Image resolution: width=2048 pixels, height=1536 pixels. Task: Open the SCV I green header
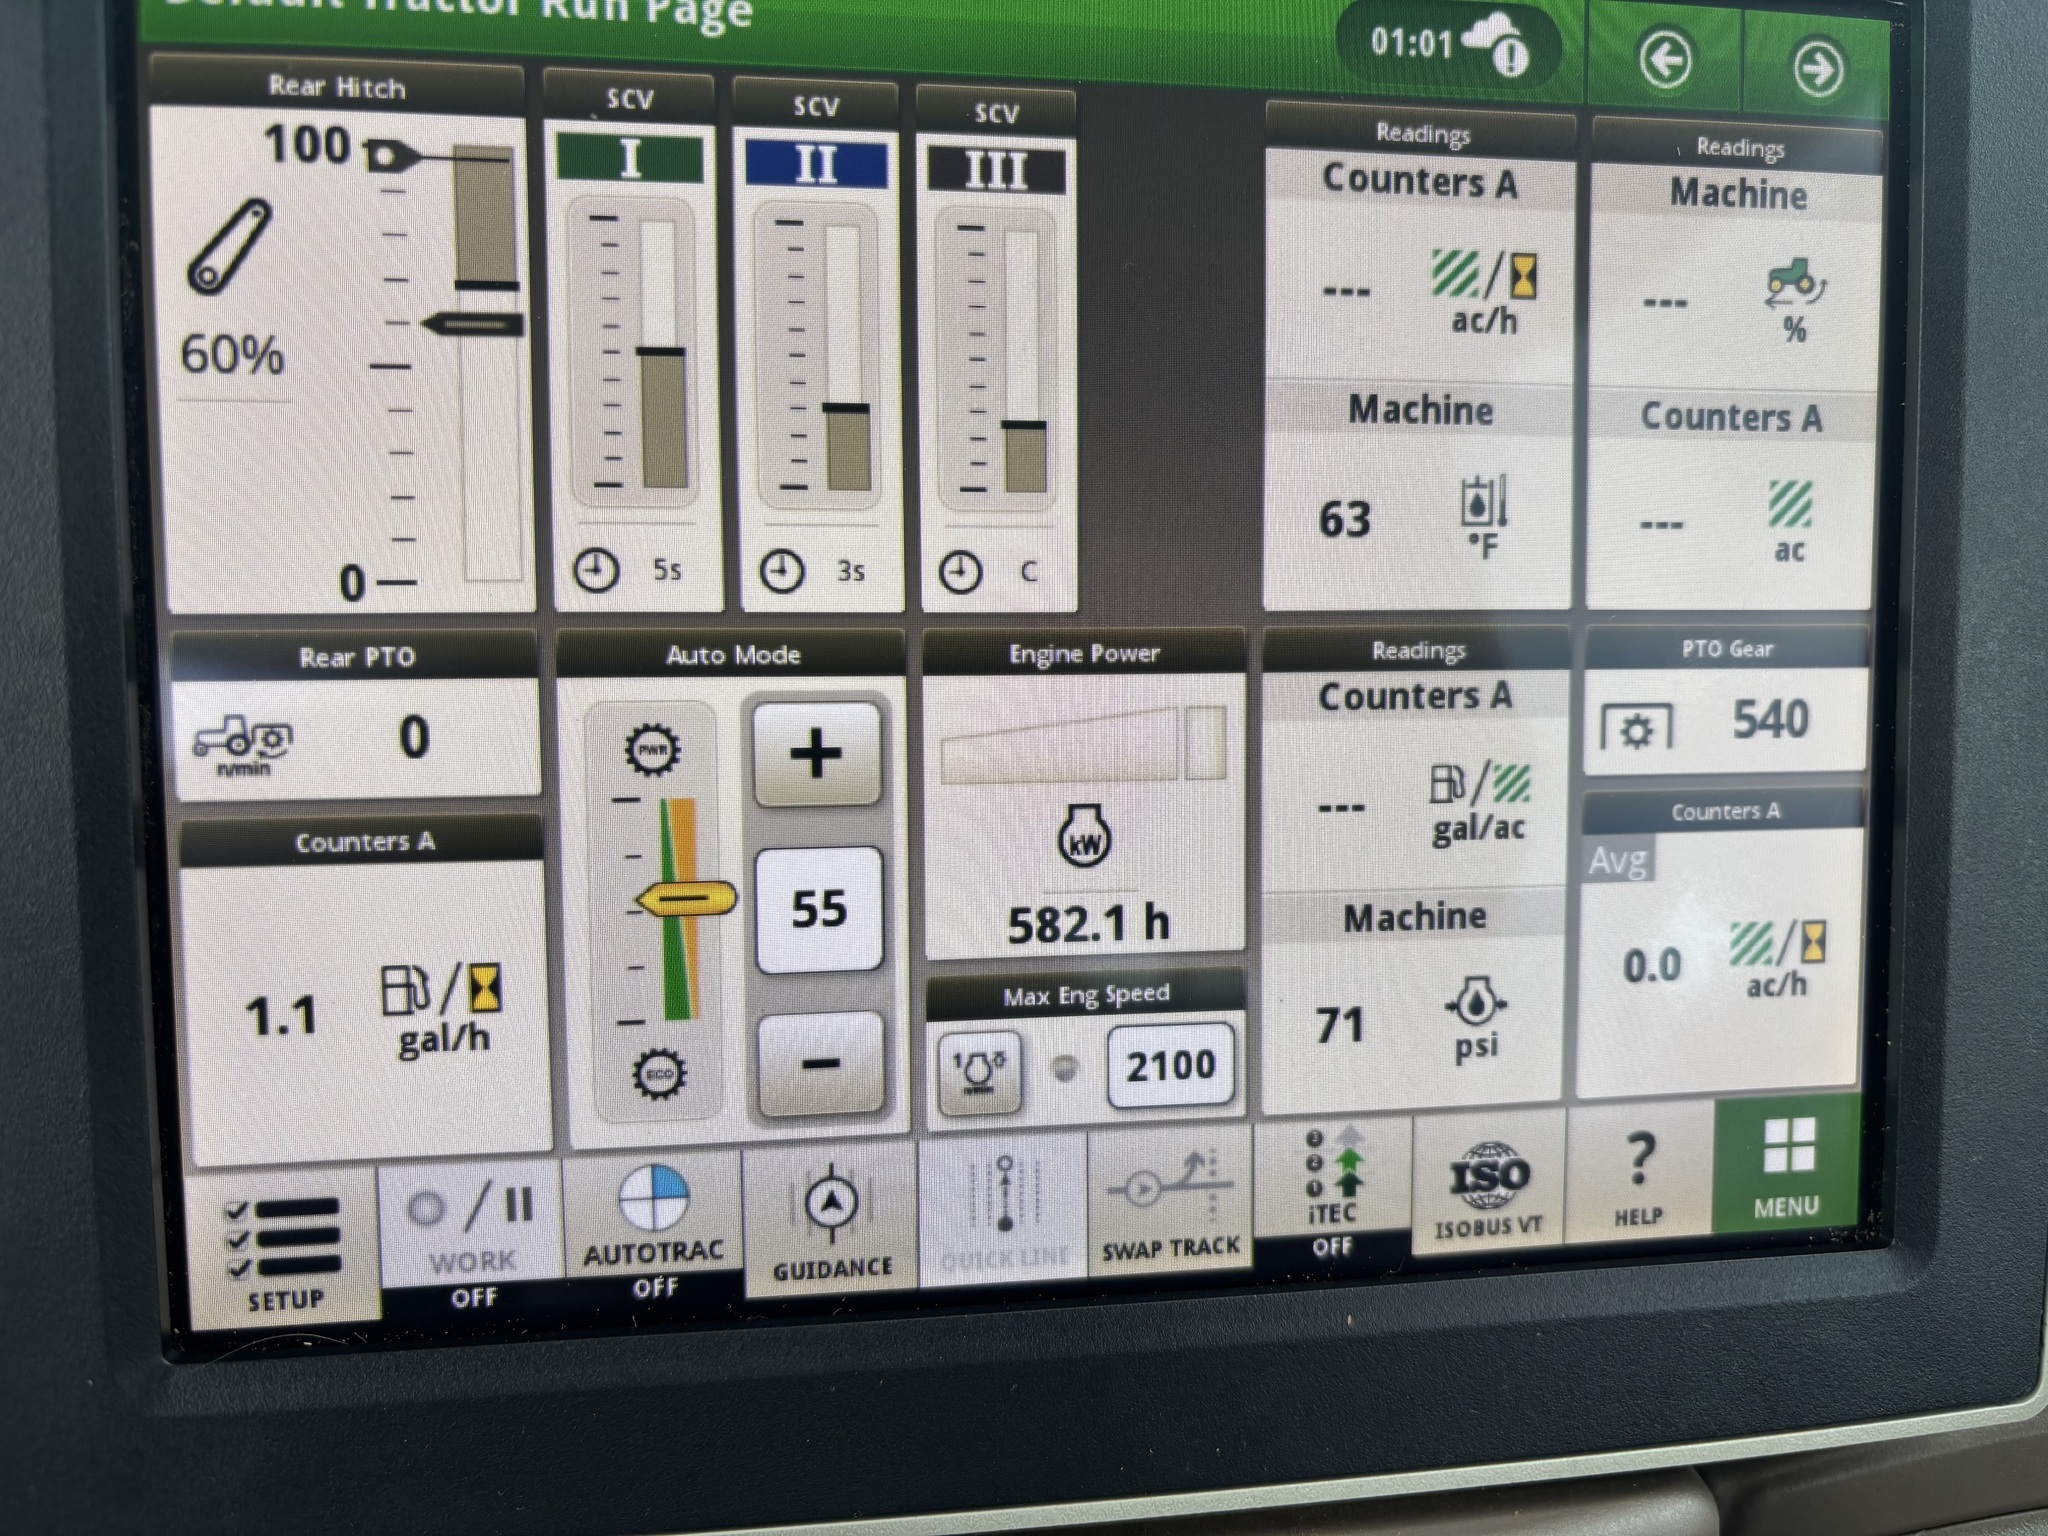(630, 158)
